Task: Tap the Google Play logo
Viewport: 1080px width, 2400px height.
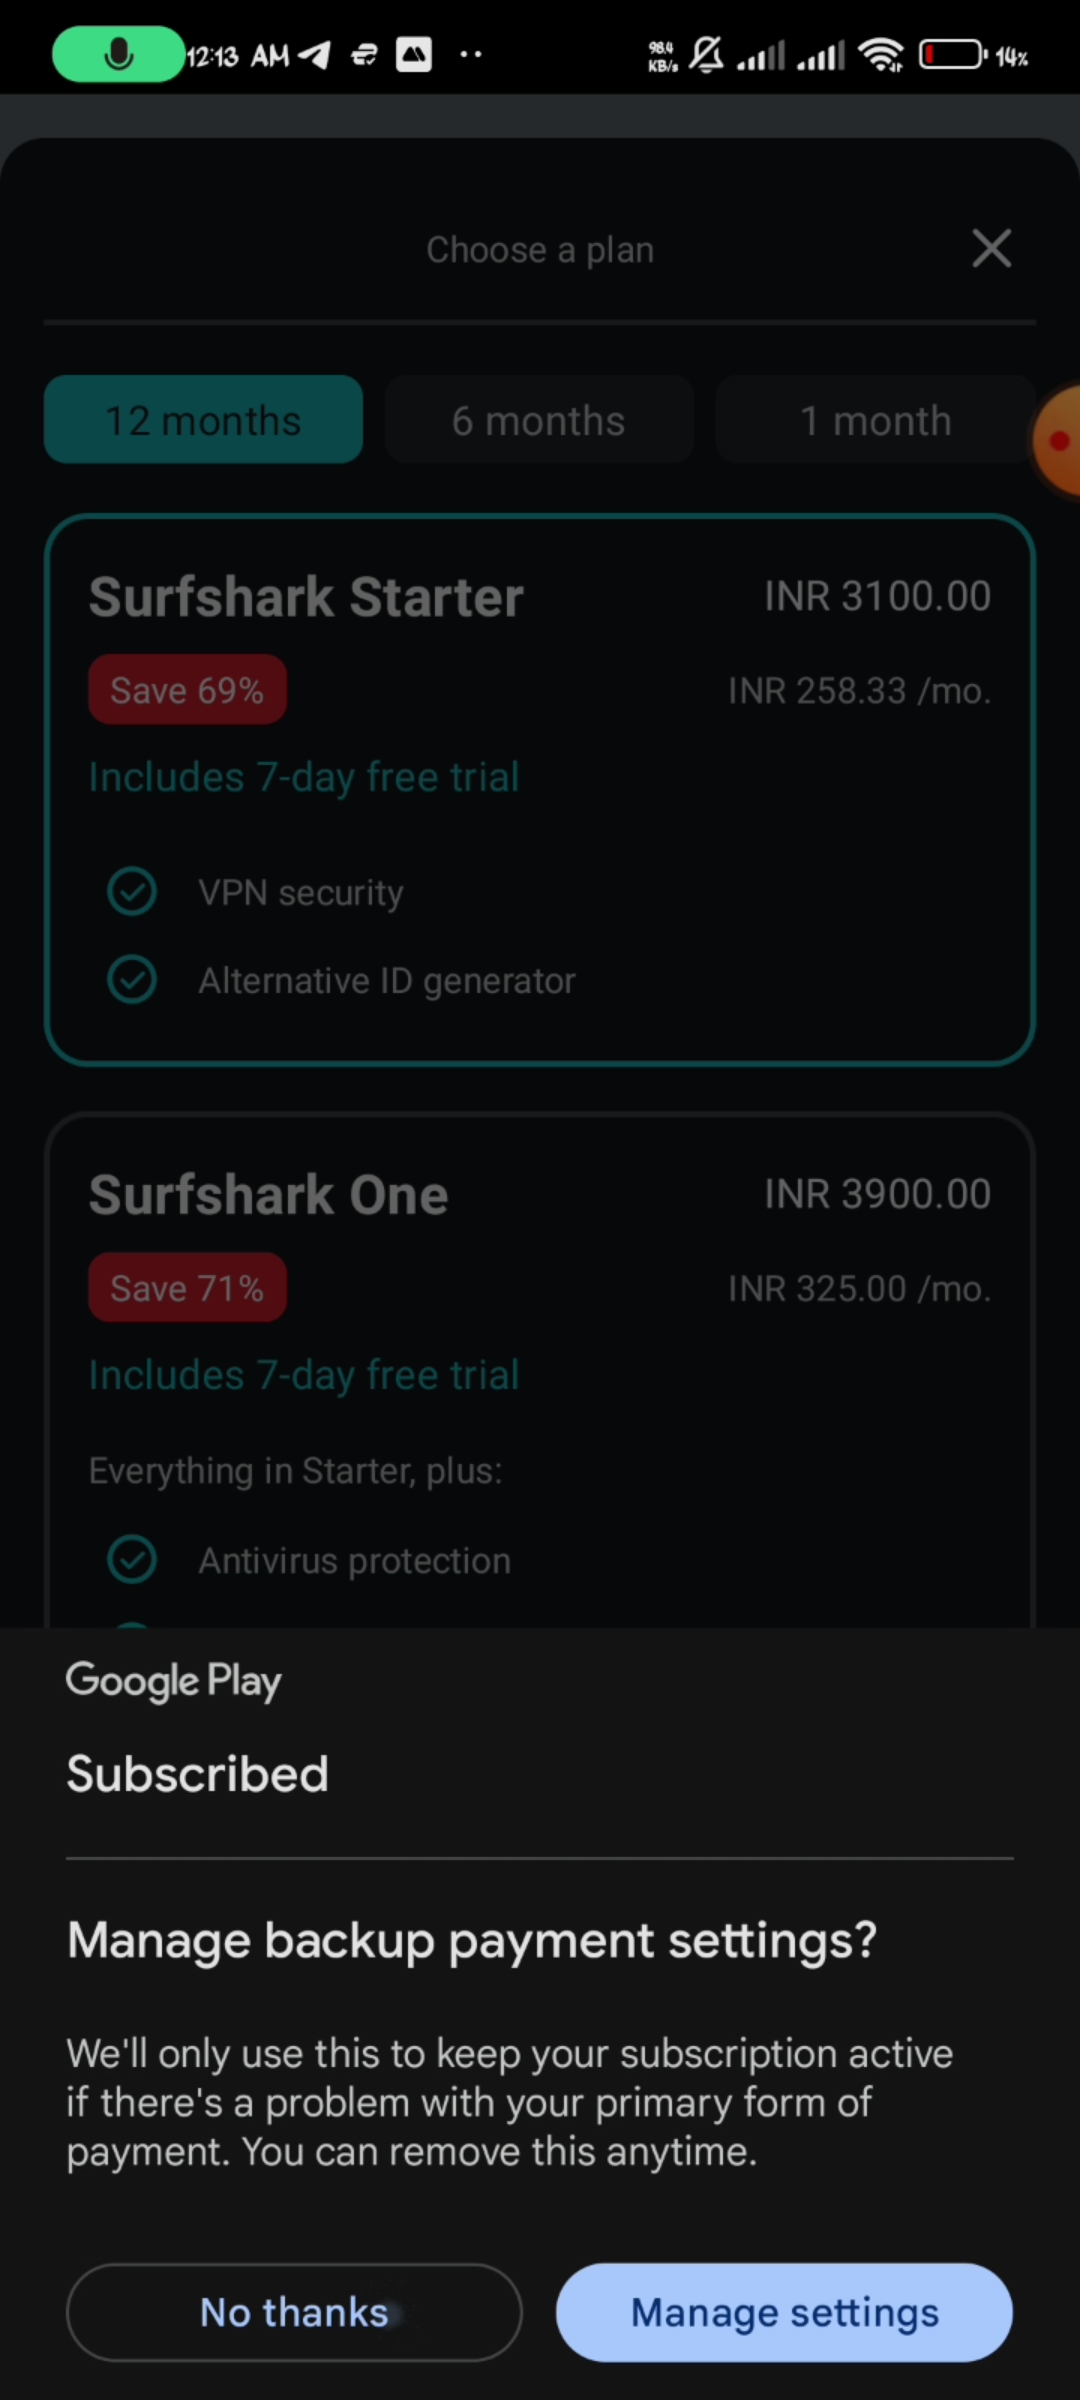Action: [173, 1681]
